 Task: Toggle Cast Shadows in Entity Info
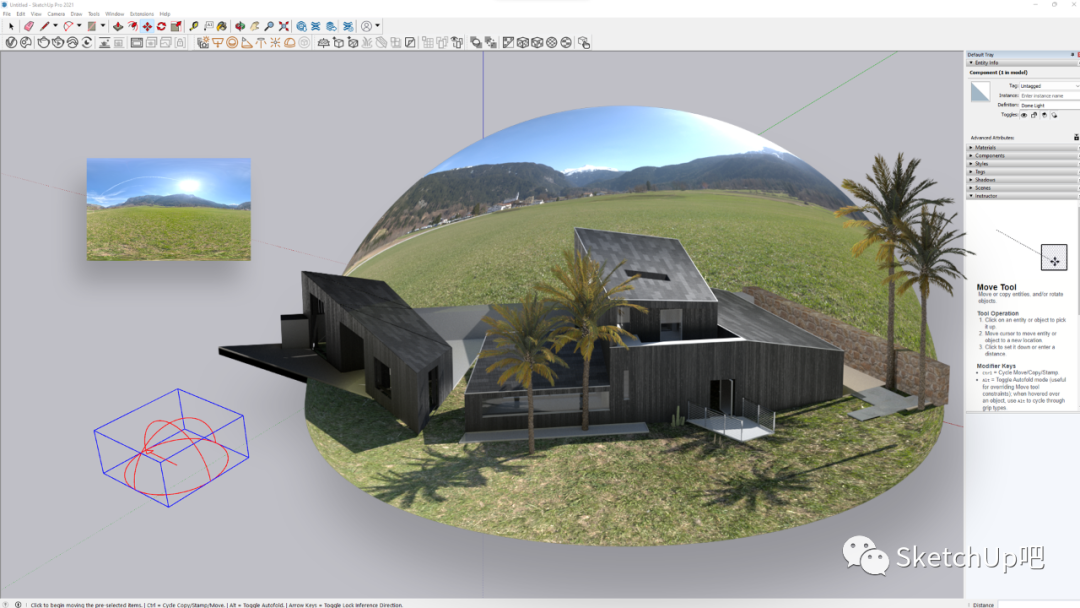coord(1054,115)
